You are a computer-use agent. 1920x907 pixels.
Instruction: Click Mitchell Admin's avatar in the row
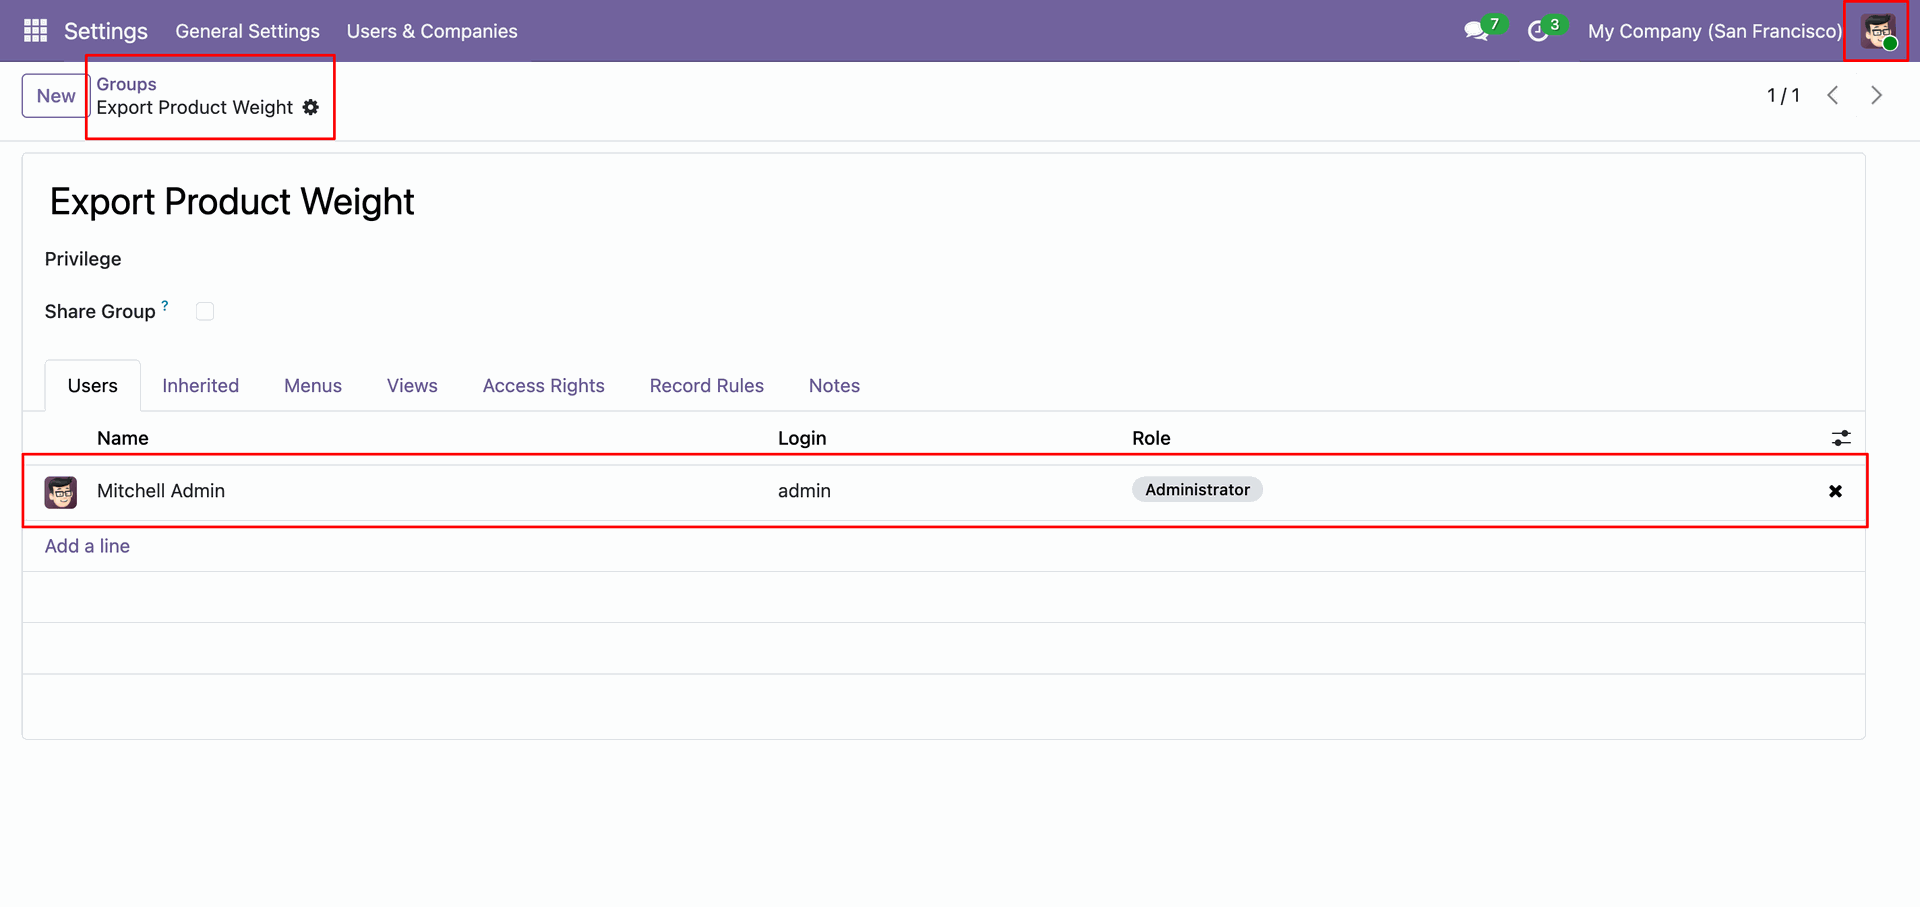coord(61,492)
